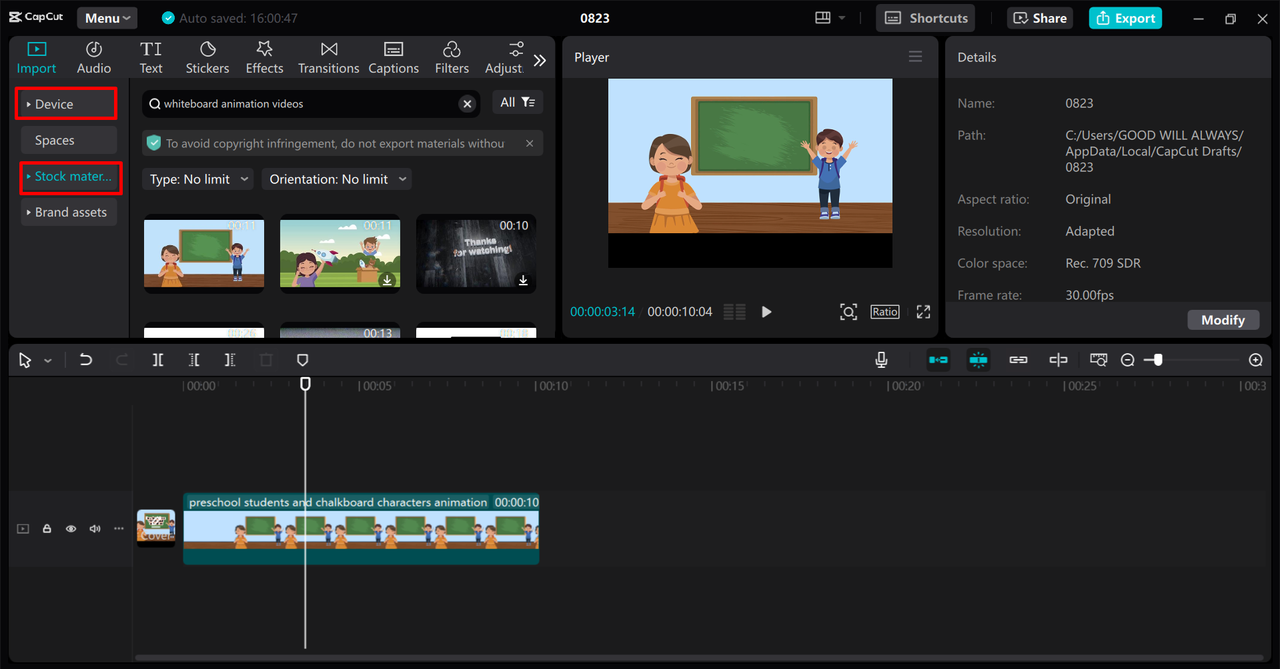The image size is (1280, 669).
Task: Dismiss the copyright infringement notice
Action: point(529,143)
